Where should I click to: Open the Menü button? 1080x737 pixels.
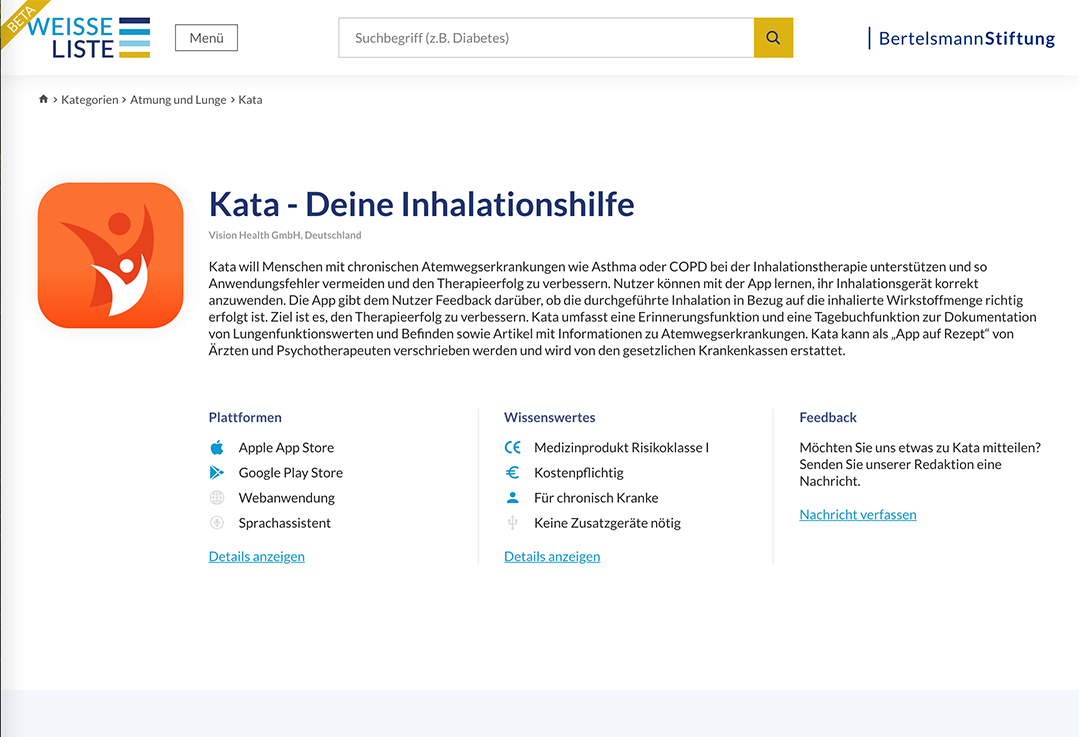(207, 38)
